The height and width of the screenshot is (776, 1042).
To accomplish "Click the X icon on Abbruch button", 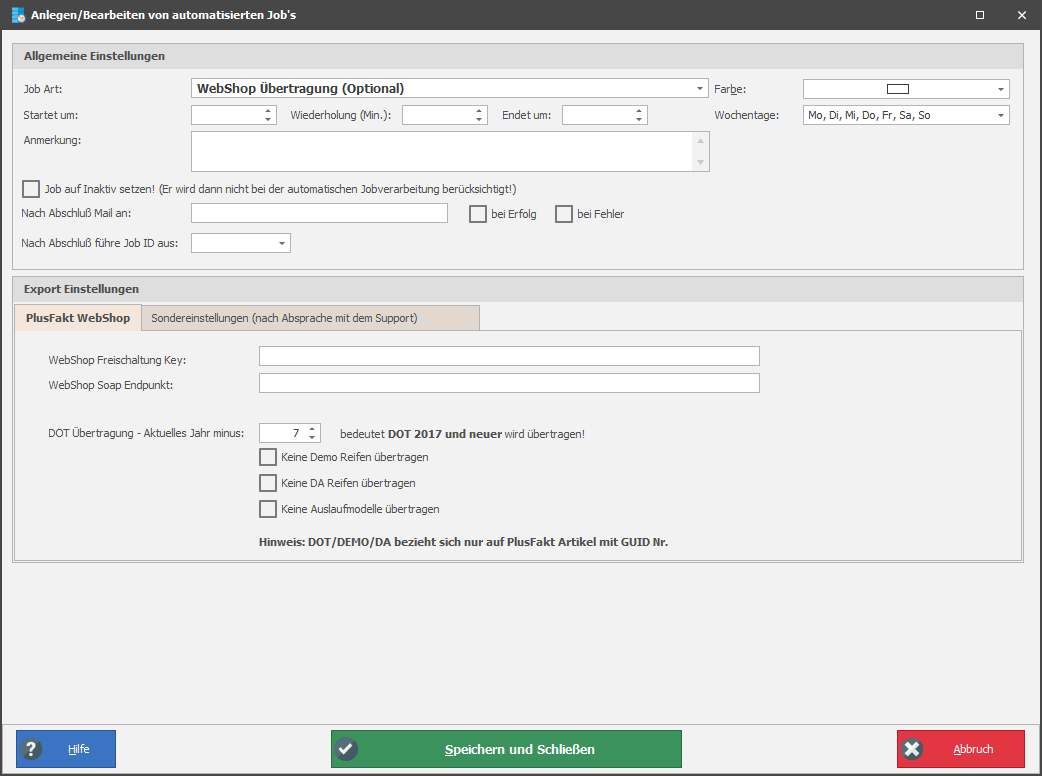I will pos(913,749).
